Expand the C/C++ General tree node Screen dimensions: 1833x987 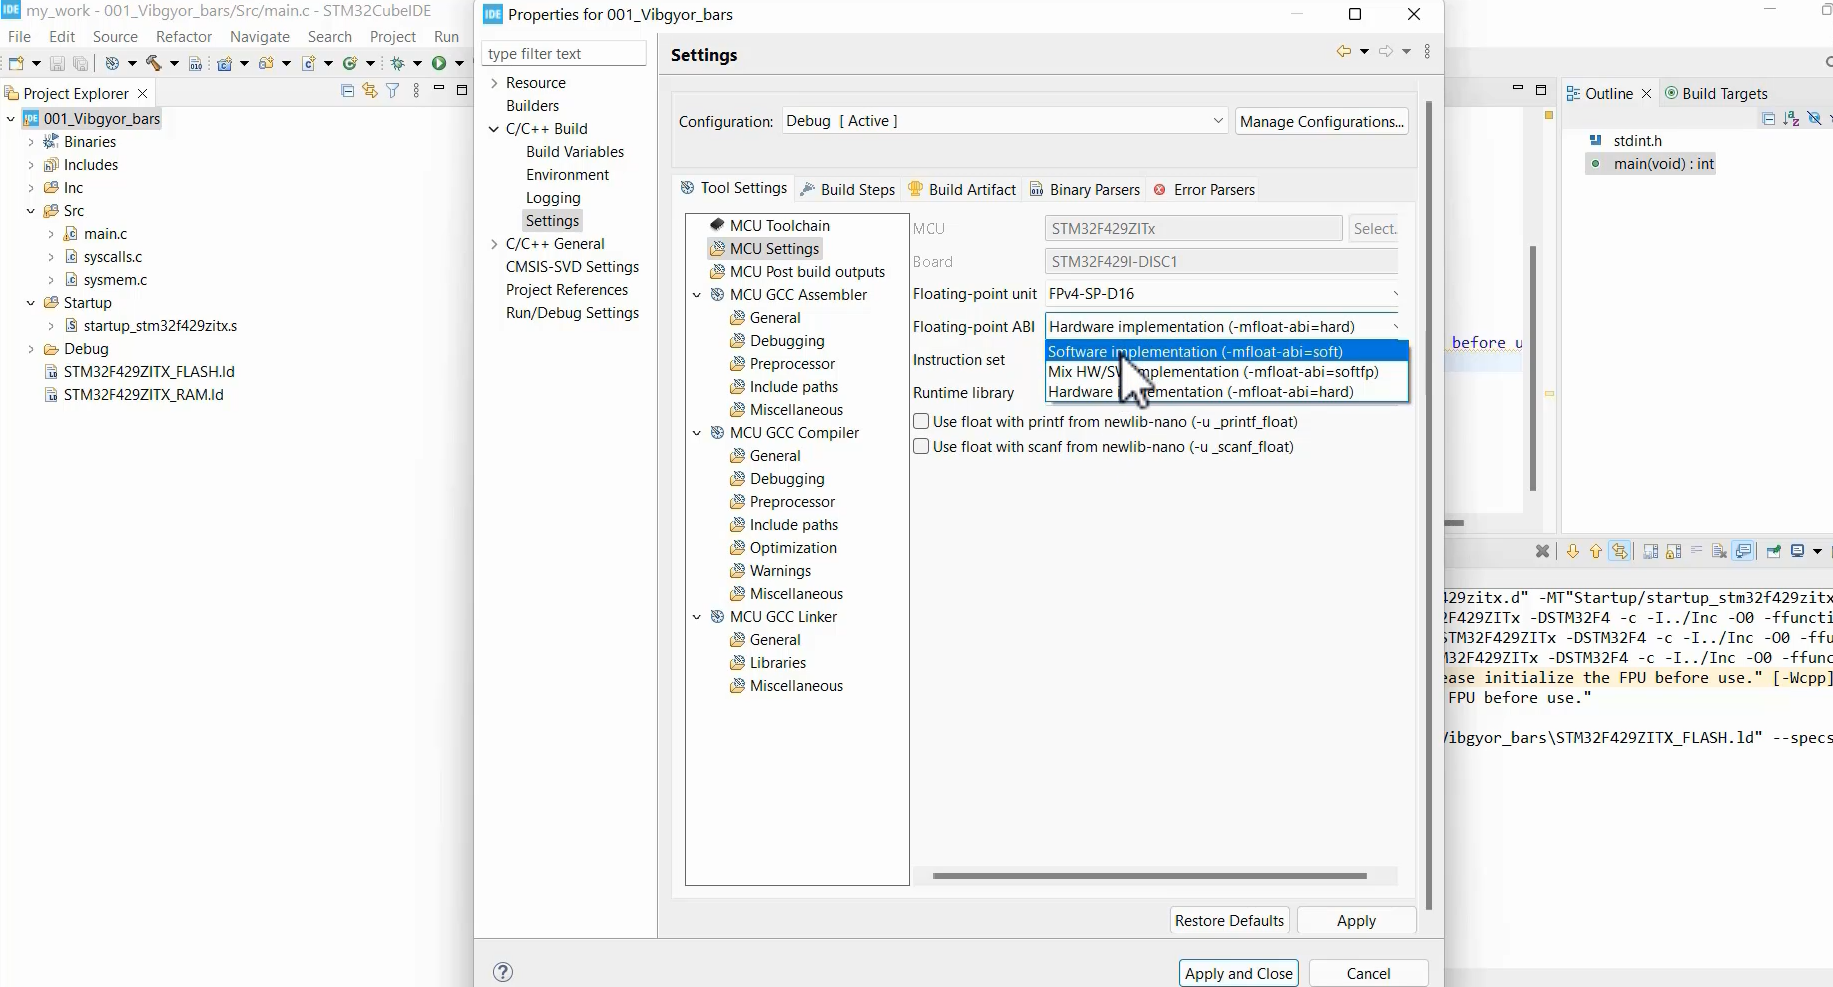(x=494, y=244)
